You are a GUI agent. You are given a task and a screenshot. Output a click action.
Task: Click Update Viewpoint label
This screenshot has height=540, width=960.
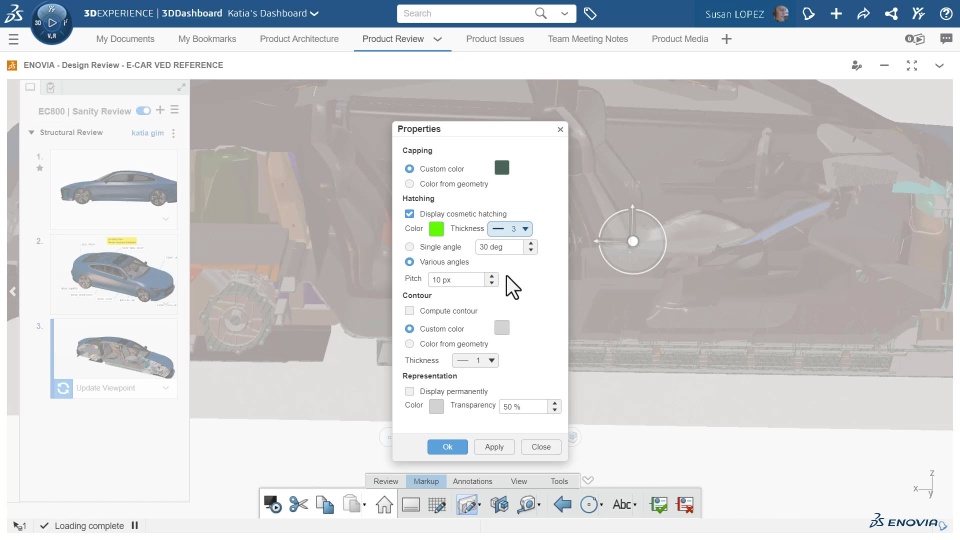tap(105, 388)
